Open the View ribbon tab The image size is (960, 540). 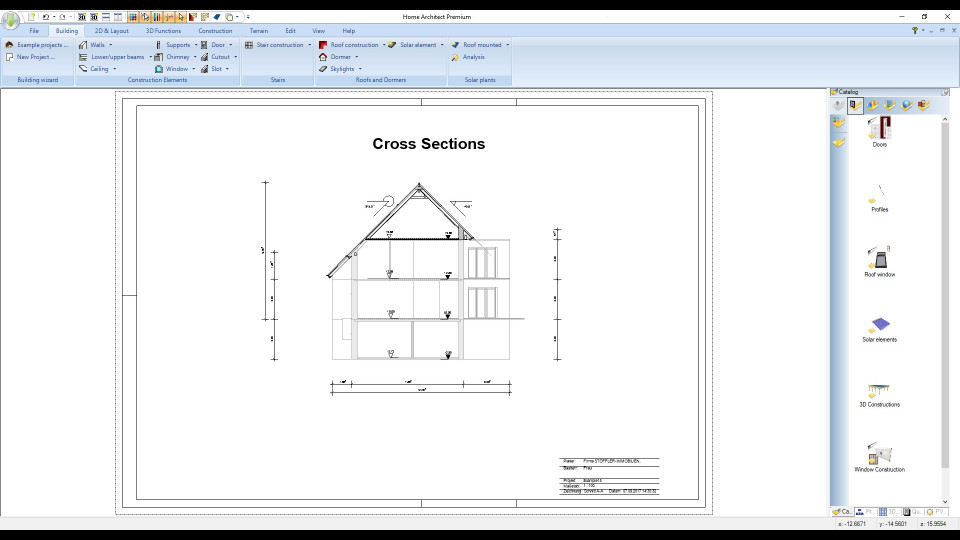(318, 31)
